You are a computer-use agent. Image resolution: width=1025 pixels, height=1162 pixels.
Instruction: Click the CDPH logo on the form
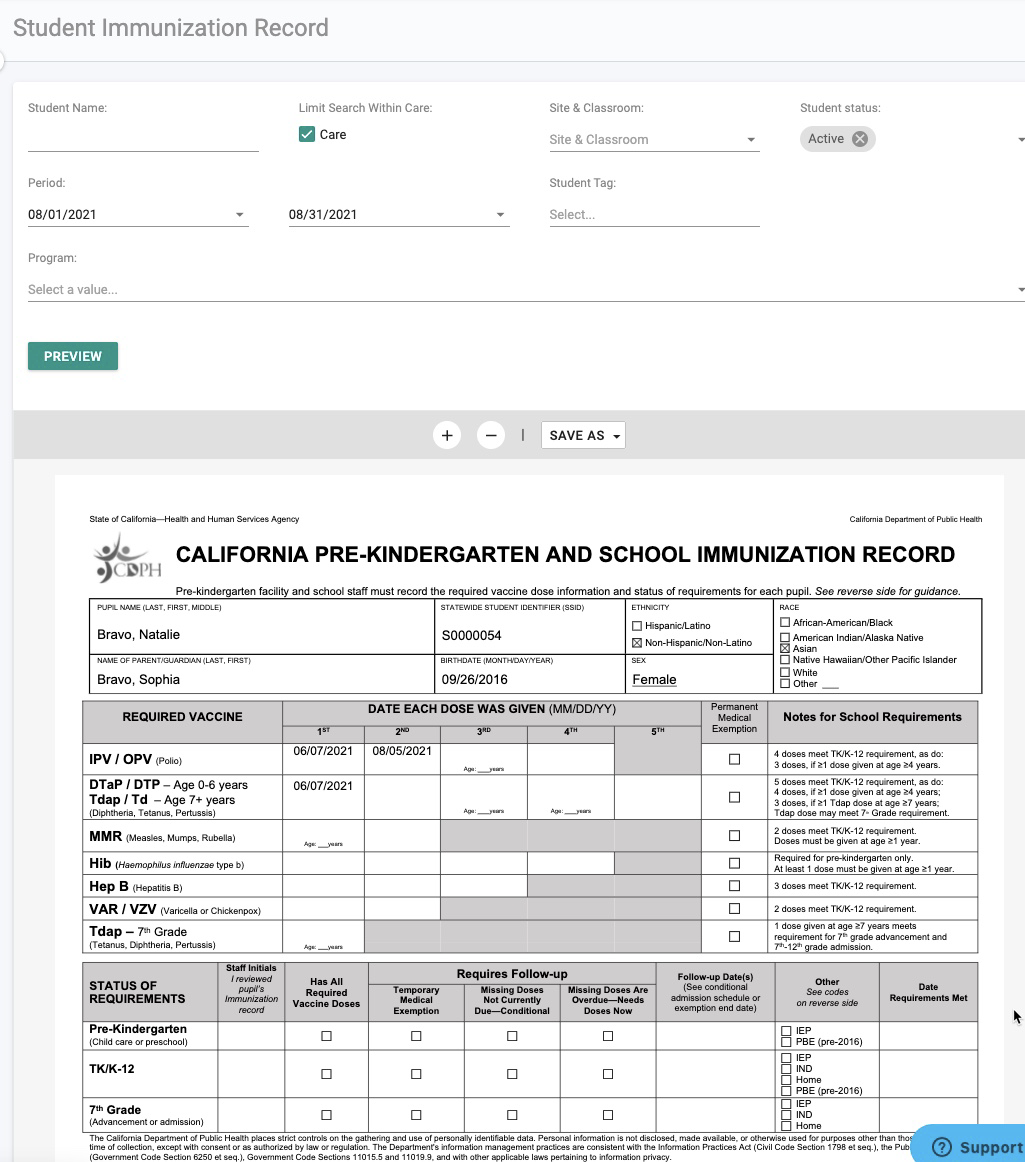tap(121, 558)
